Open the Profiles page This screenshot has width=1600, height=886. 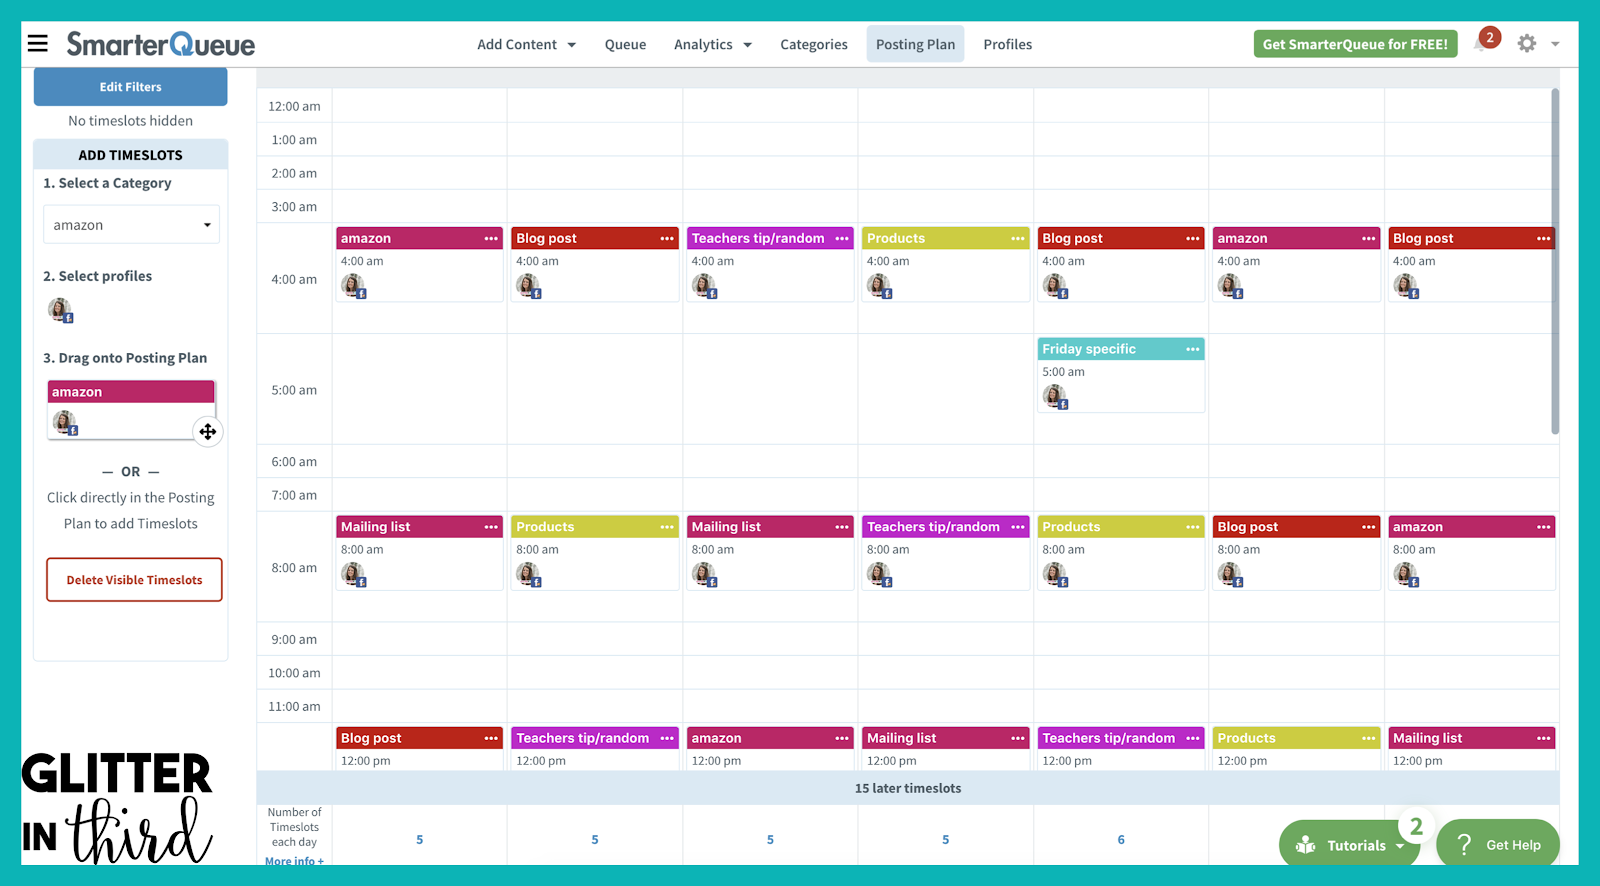coord(1007,44)
